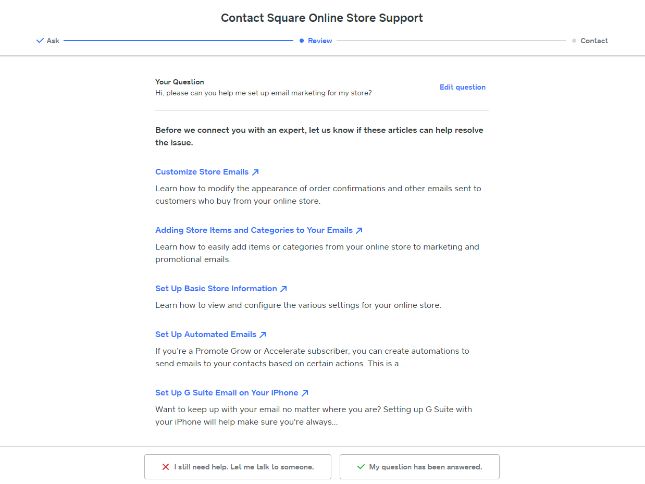
Task: Click description 'Want to keep up with your email'
Action: coord(314,415)
